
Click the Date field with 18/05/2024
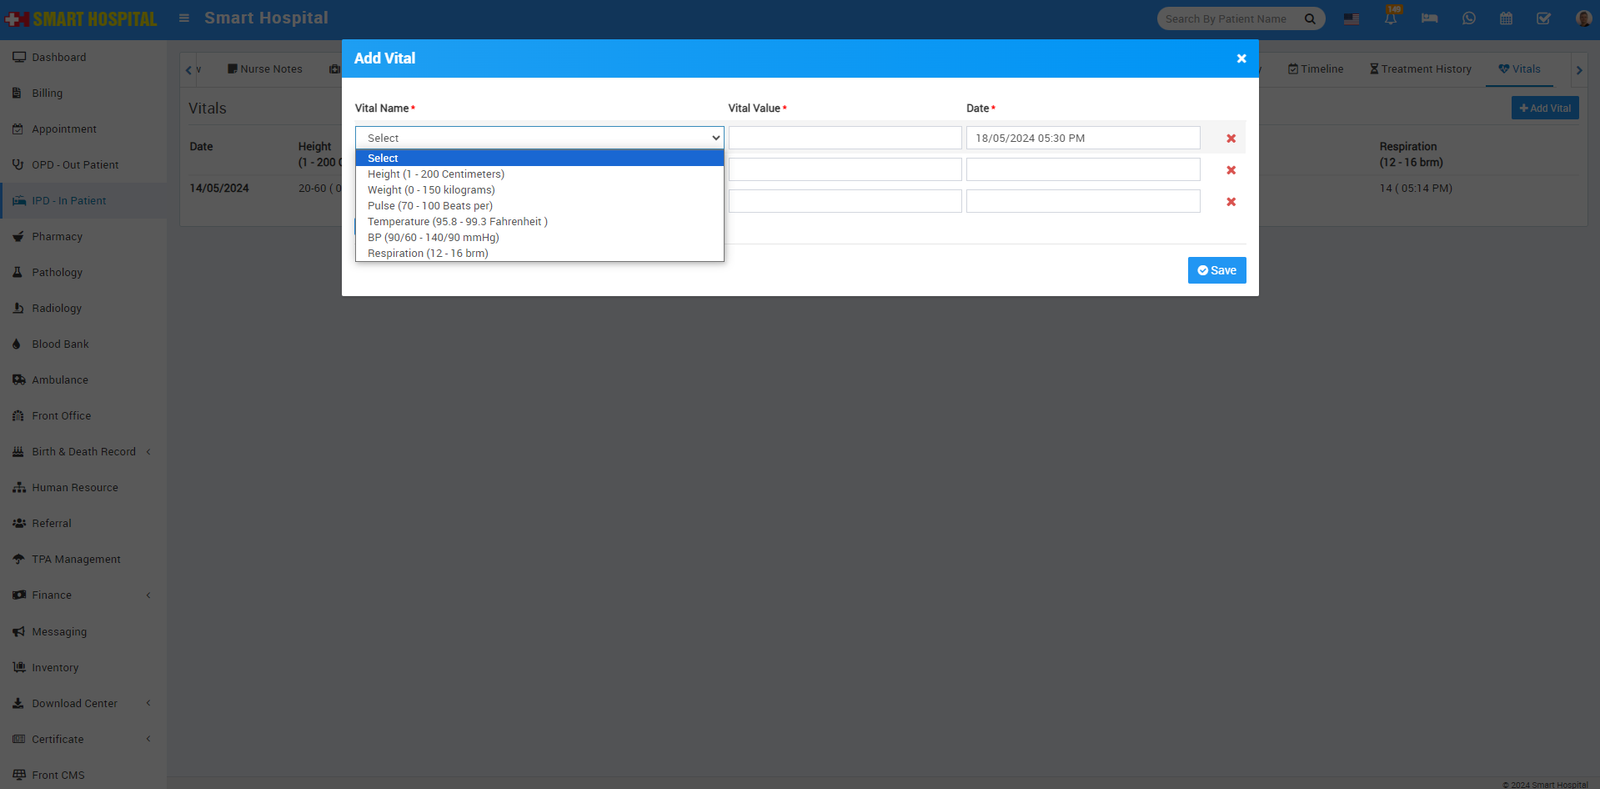pyautogui.click(x=1082, y=138)
